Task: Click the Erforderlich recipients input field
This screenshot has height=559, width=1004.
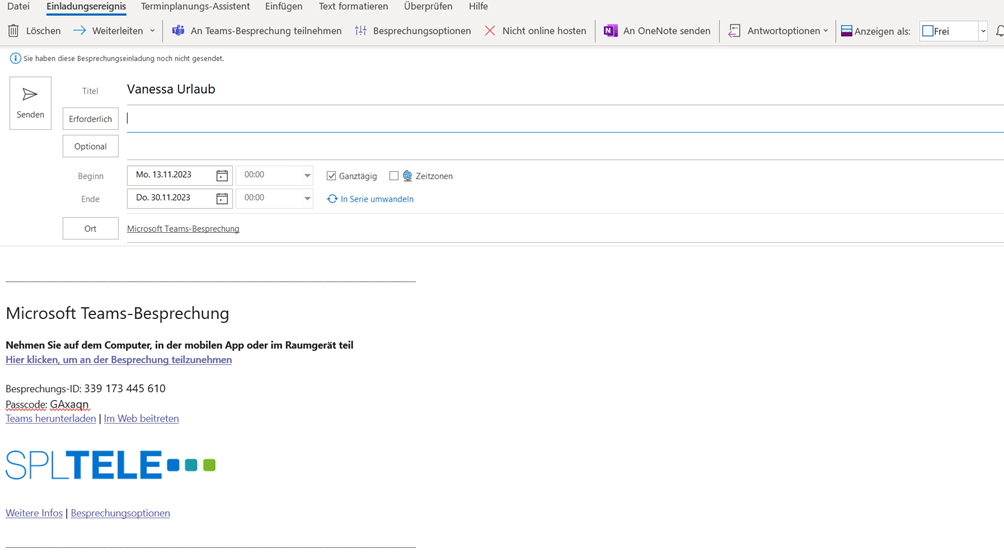Action: (x=565, y=118)
